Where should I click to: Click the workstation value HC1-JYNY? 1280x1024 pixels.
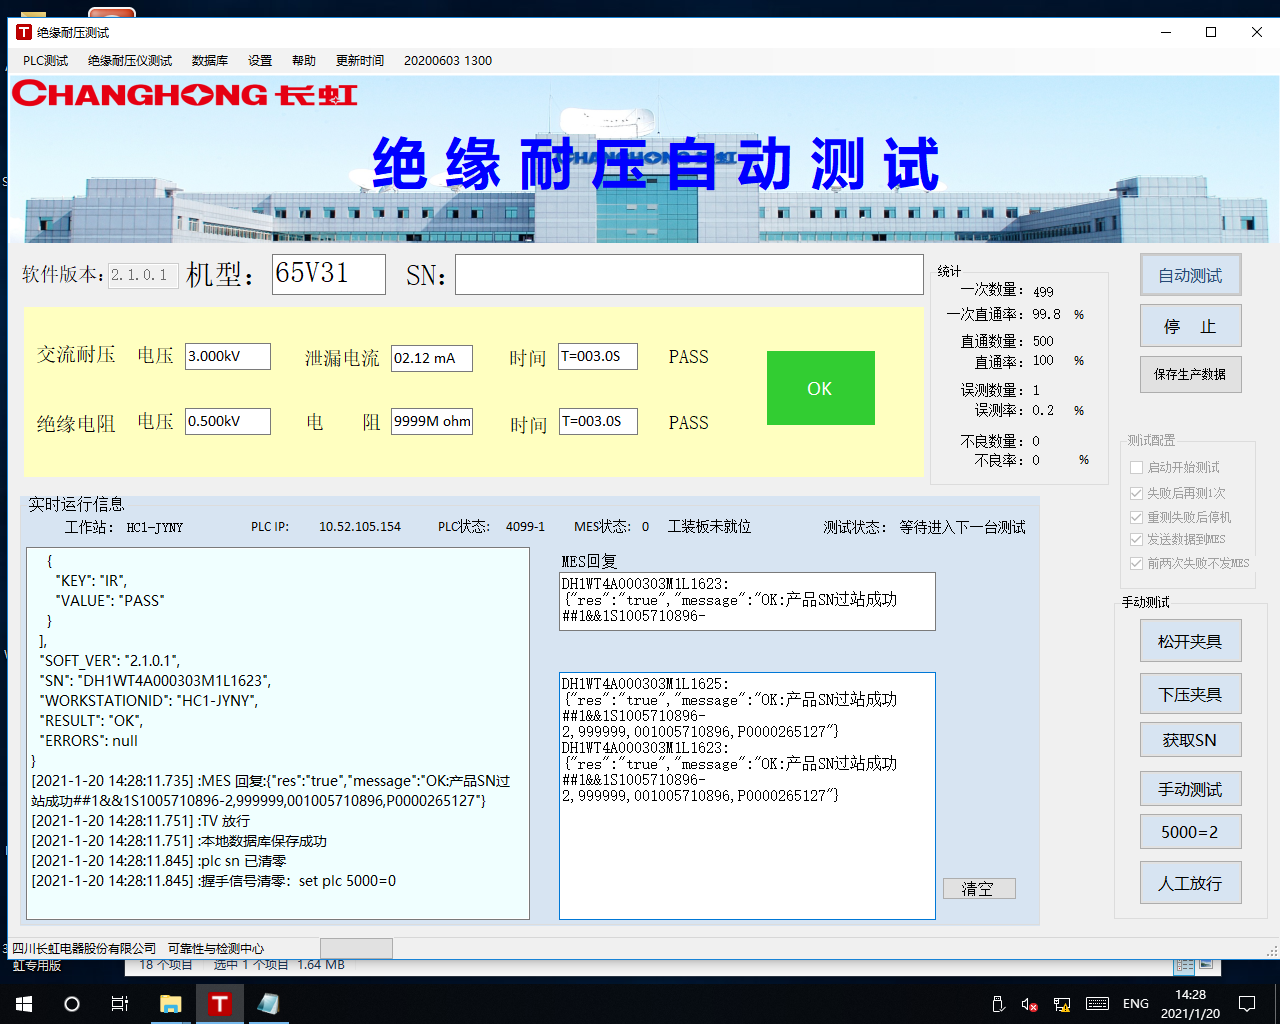click(155, 527)
